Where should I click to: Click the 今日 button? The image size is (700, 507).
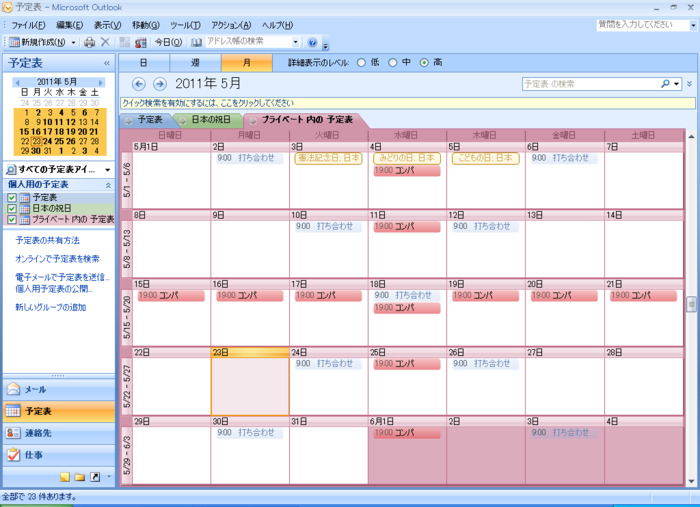click(x=168, y=42)
